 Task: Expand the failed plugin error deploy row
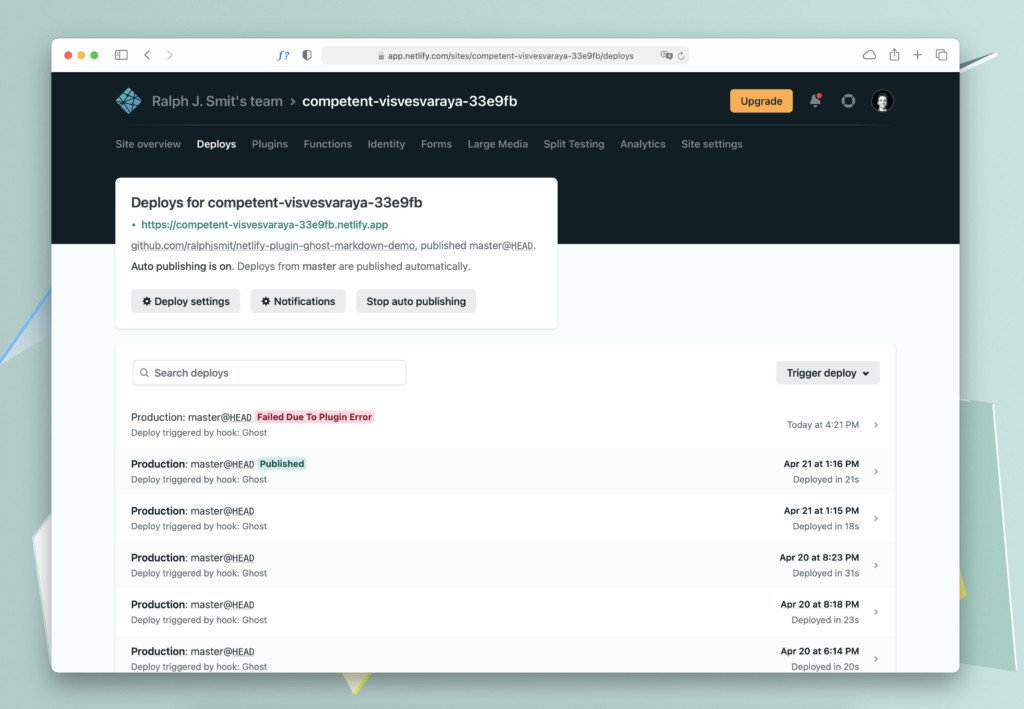[876, 424]
